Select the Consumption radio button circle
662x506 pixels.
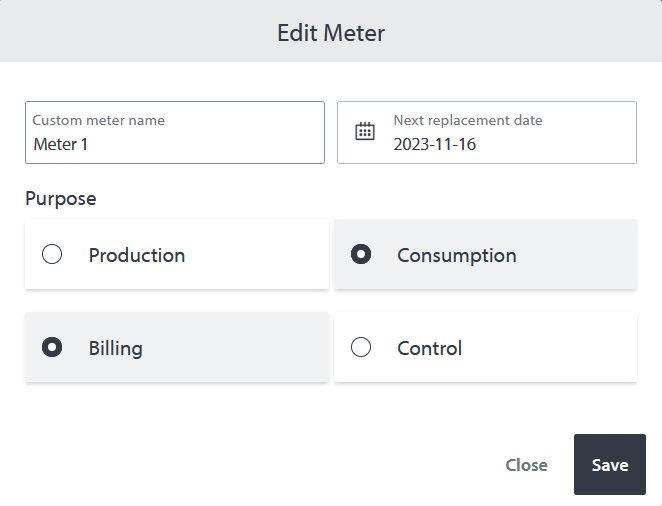(361, 255)
